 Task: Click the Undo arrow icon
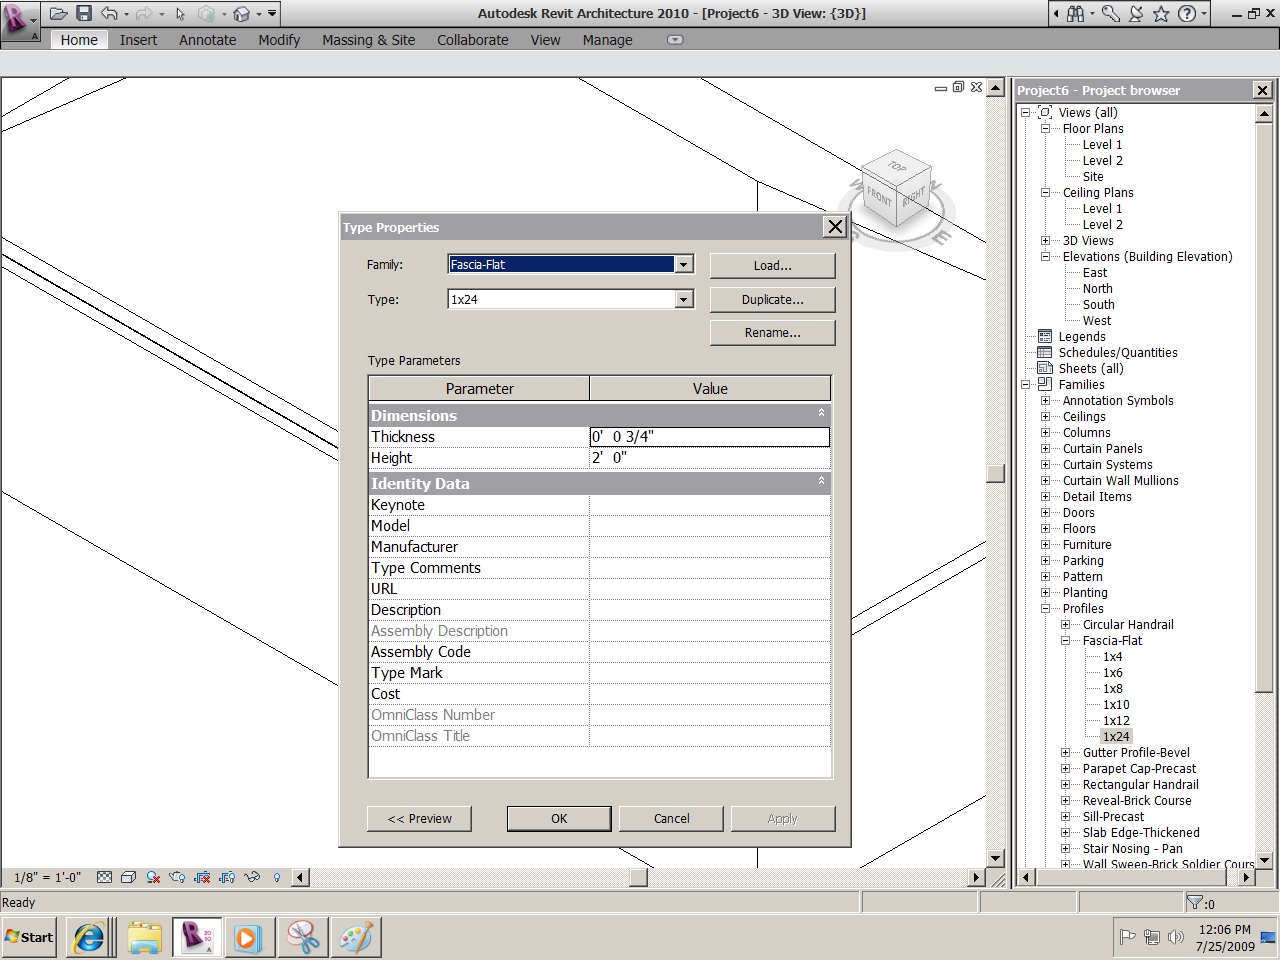(x=109, y=14)
